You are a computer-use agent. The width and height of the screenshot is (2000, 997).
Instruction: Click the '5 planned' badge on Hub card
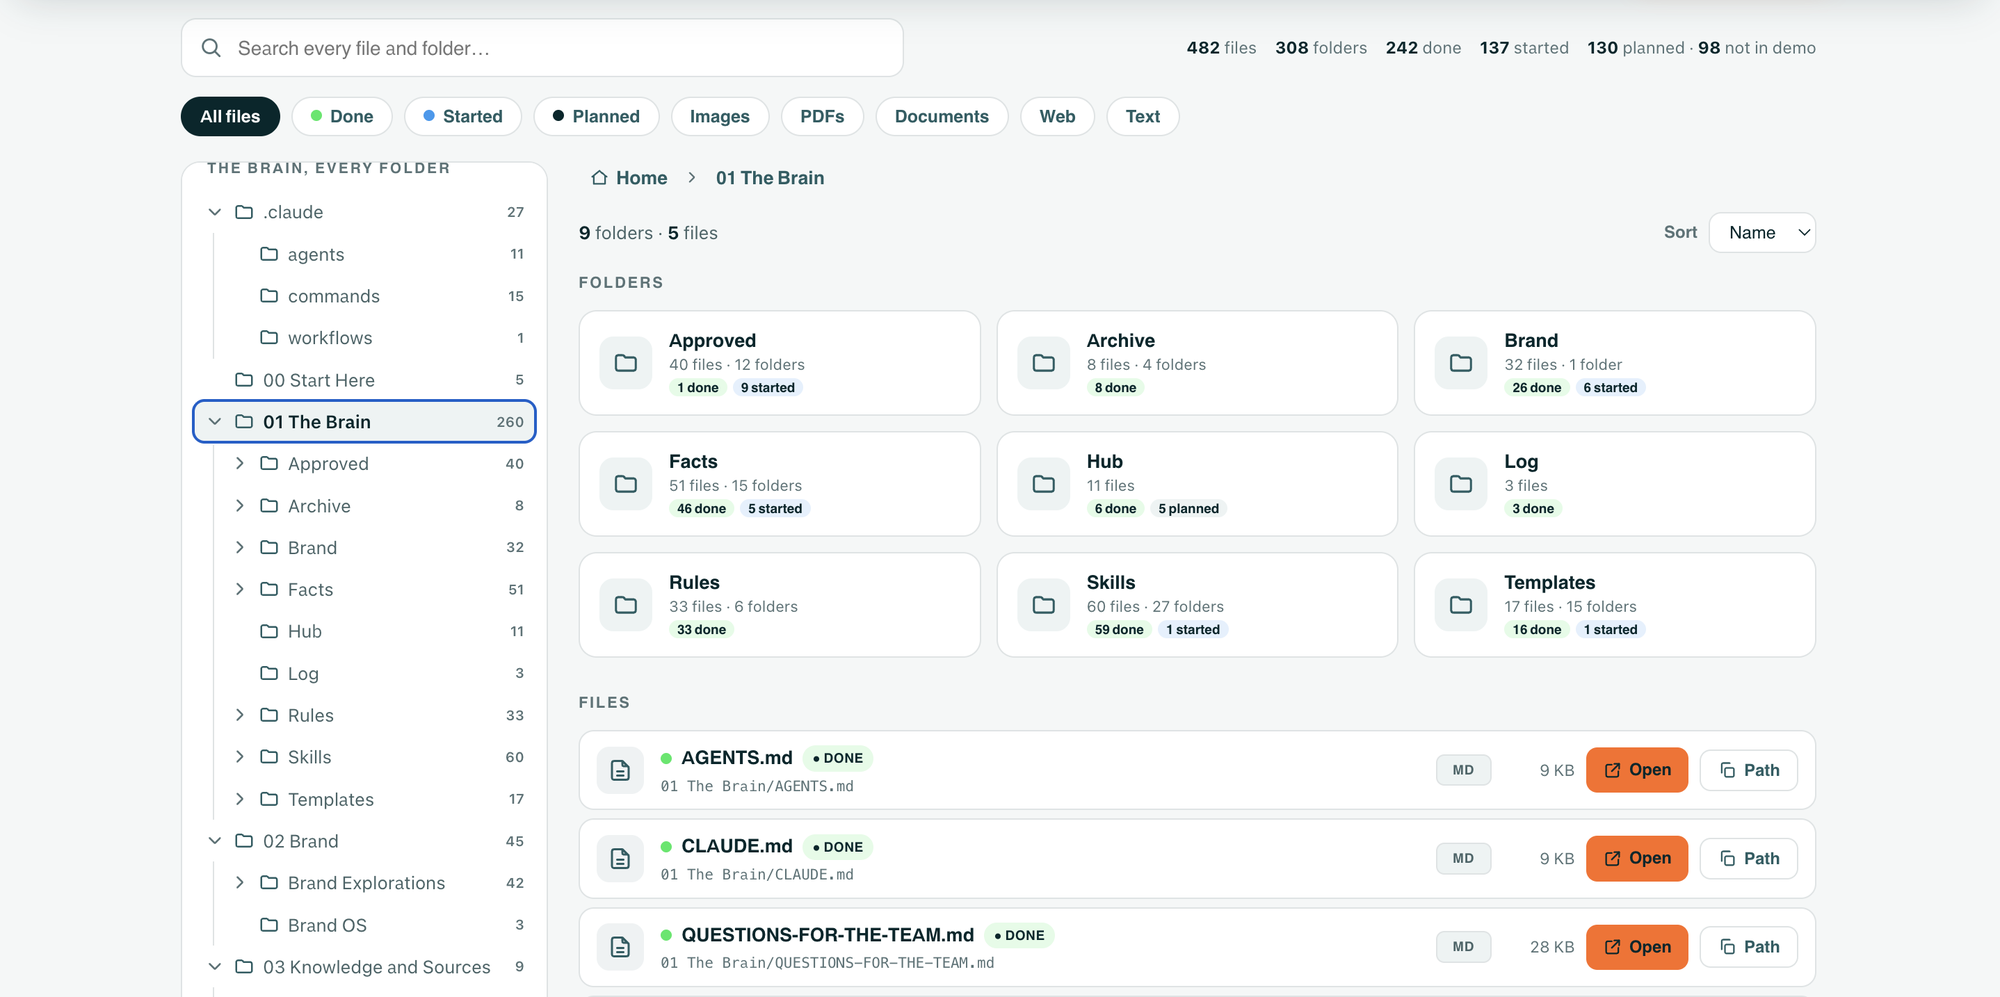pos(1189,509)
